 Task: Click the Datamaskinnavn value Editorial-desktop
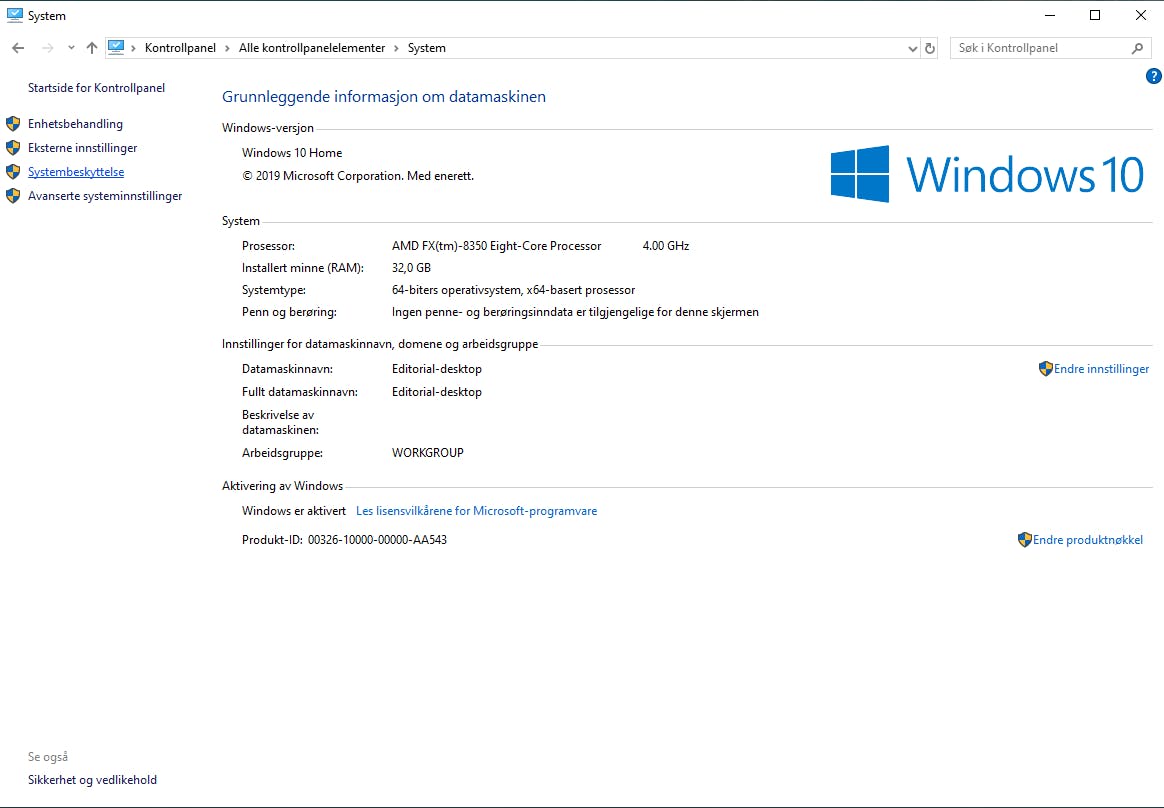(436, 369)
